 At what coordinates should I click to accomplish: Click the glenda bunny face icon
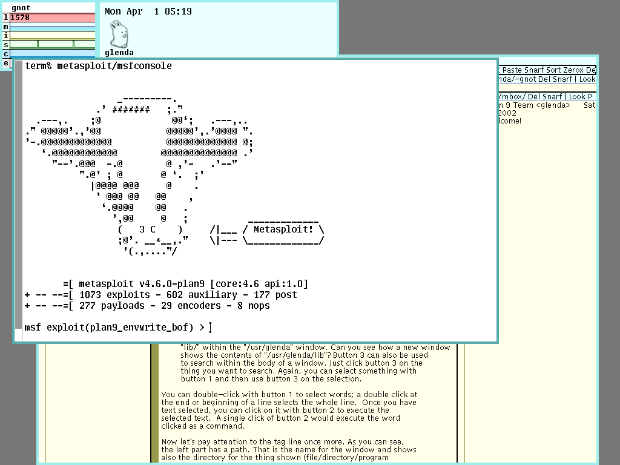click(118, 37)
